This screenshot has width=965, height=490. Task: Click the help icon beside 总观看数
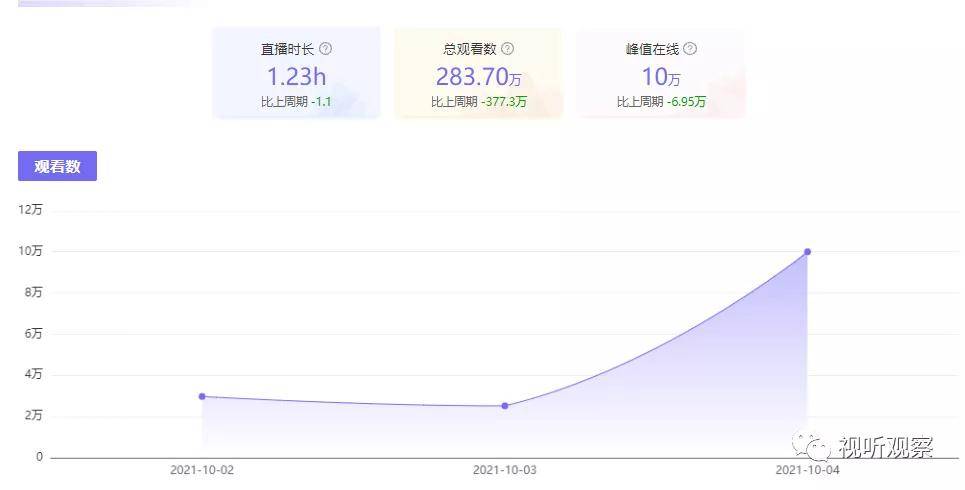point(507,49)
